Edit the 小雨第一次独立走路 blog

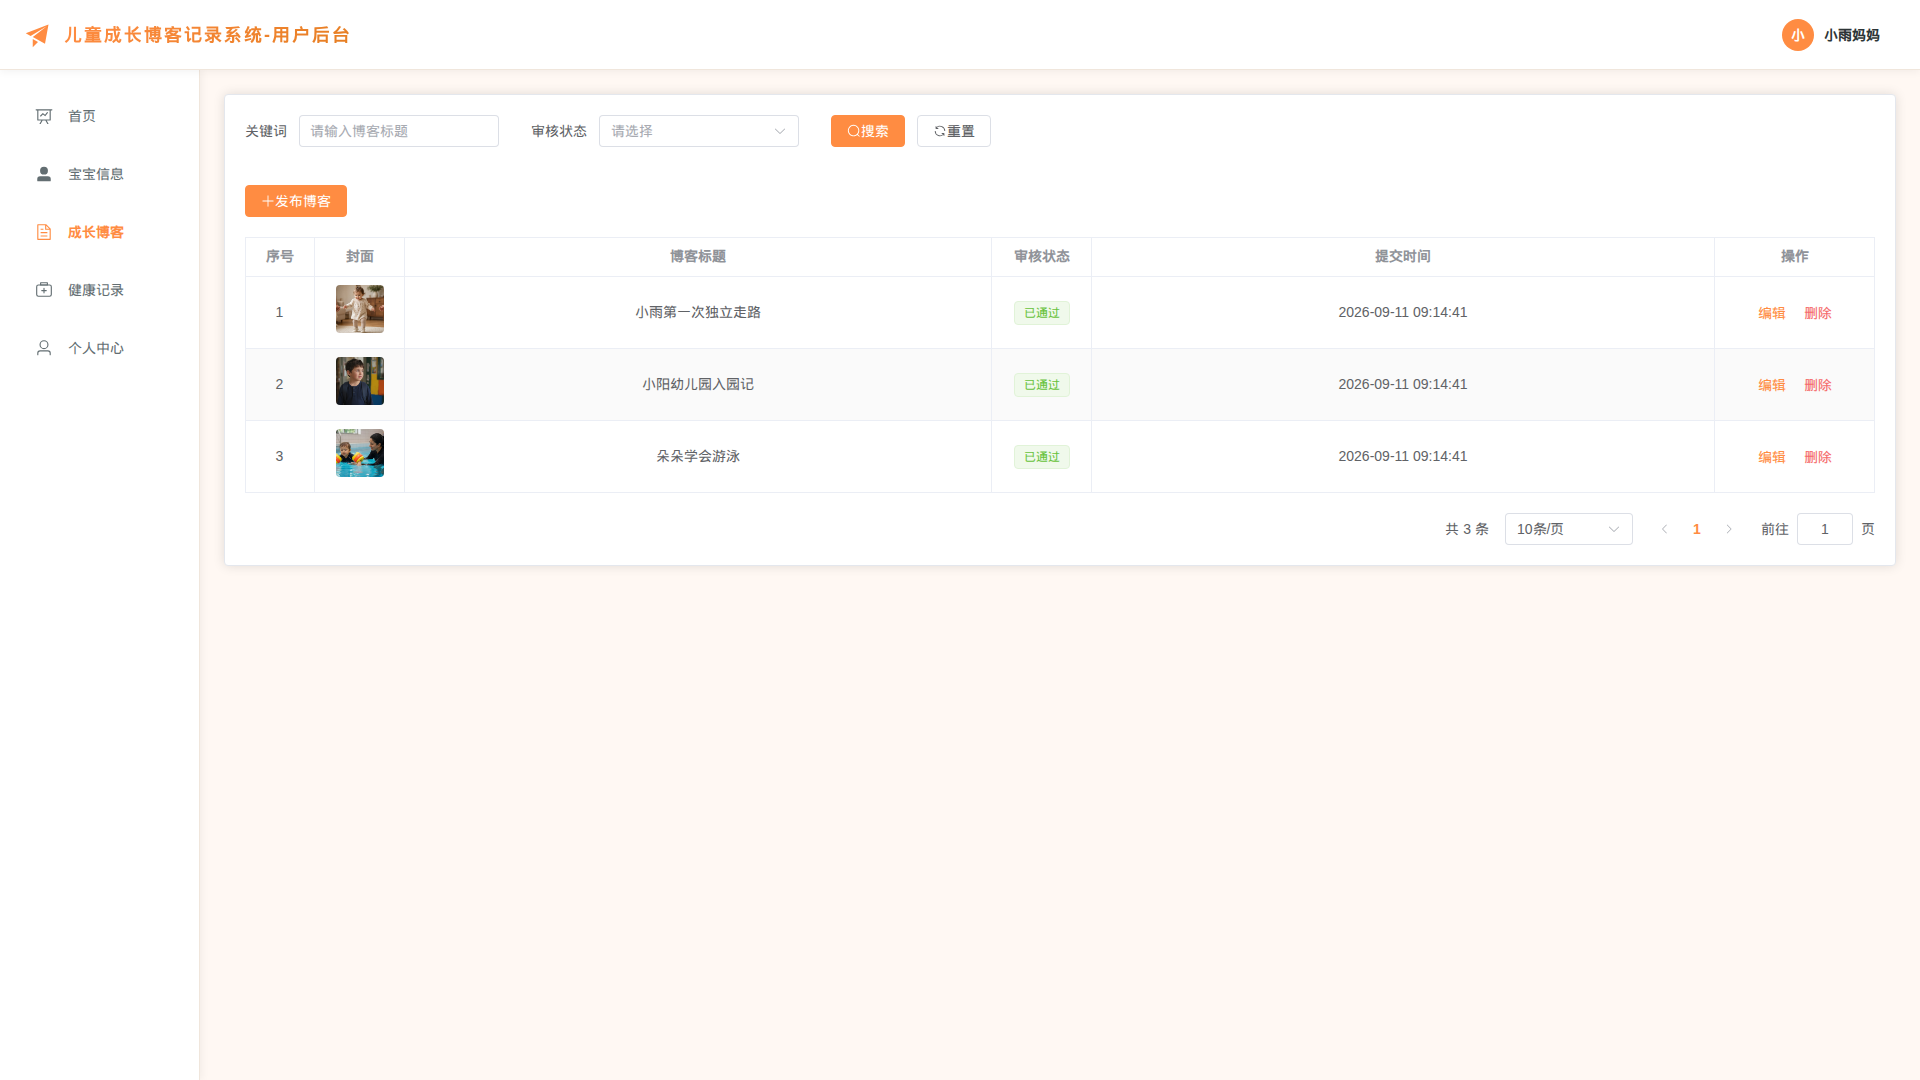pyautogui.click(x=1771, y=313)
